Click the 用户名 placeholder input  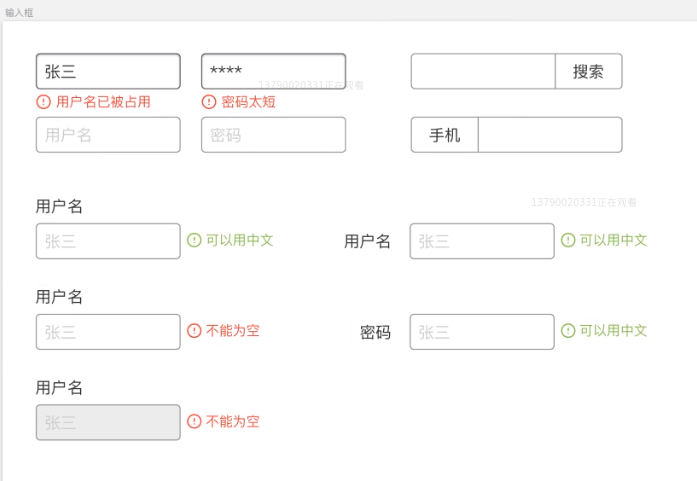point(108,135)
